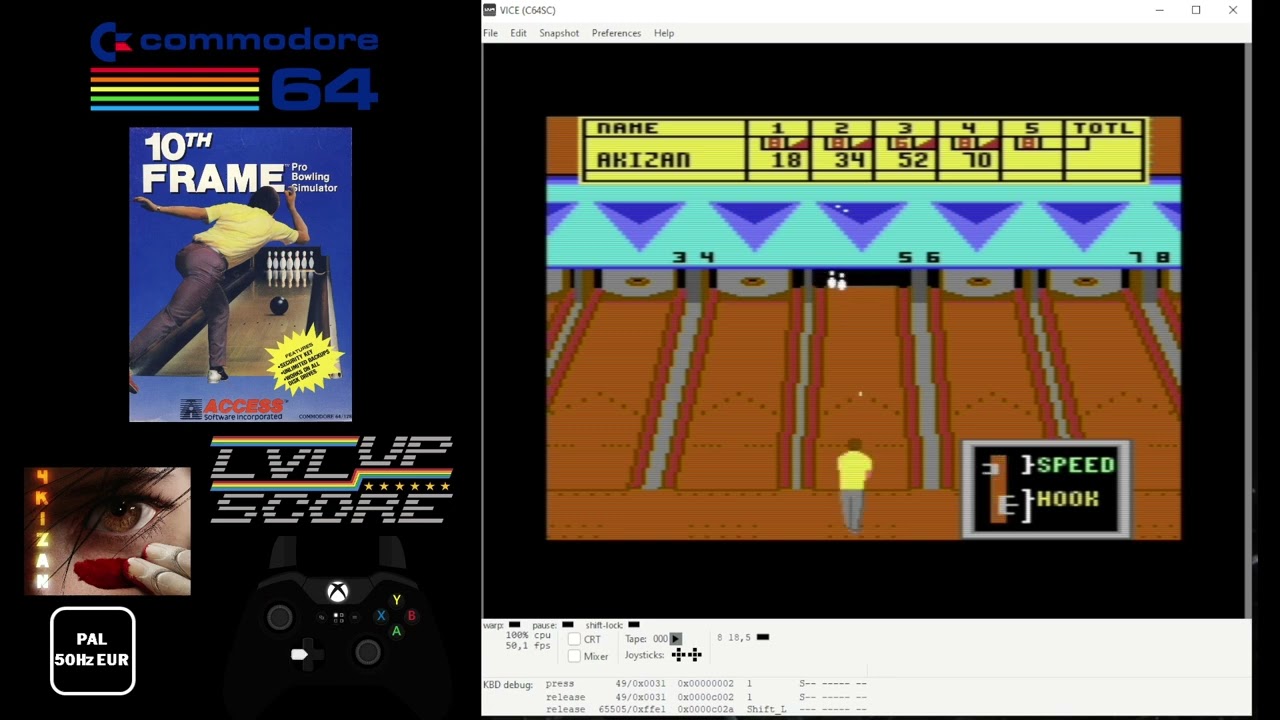Click the 50,1 fps status text
This screenshot has height=720, width=1280.
[x=528, y=646]
